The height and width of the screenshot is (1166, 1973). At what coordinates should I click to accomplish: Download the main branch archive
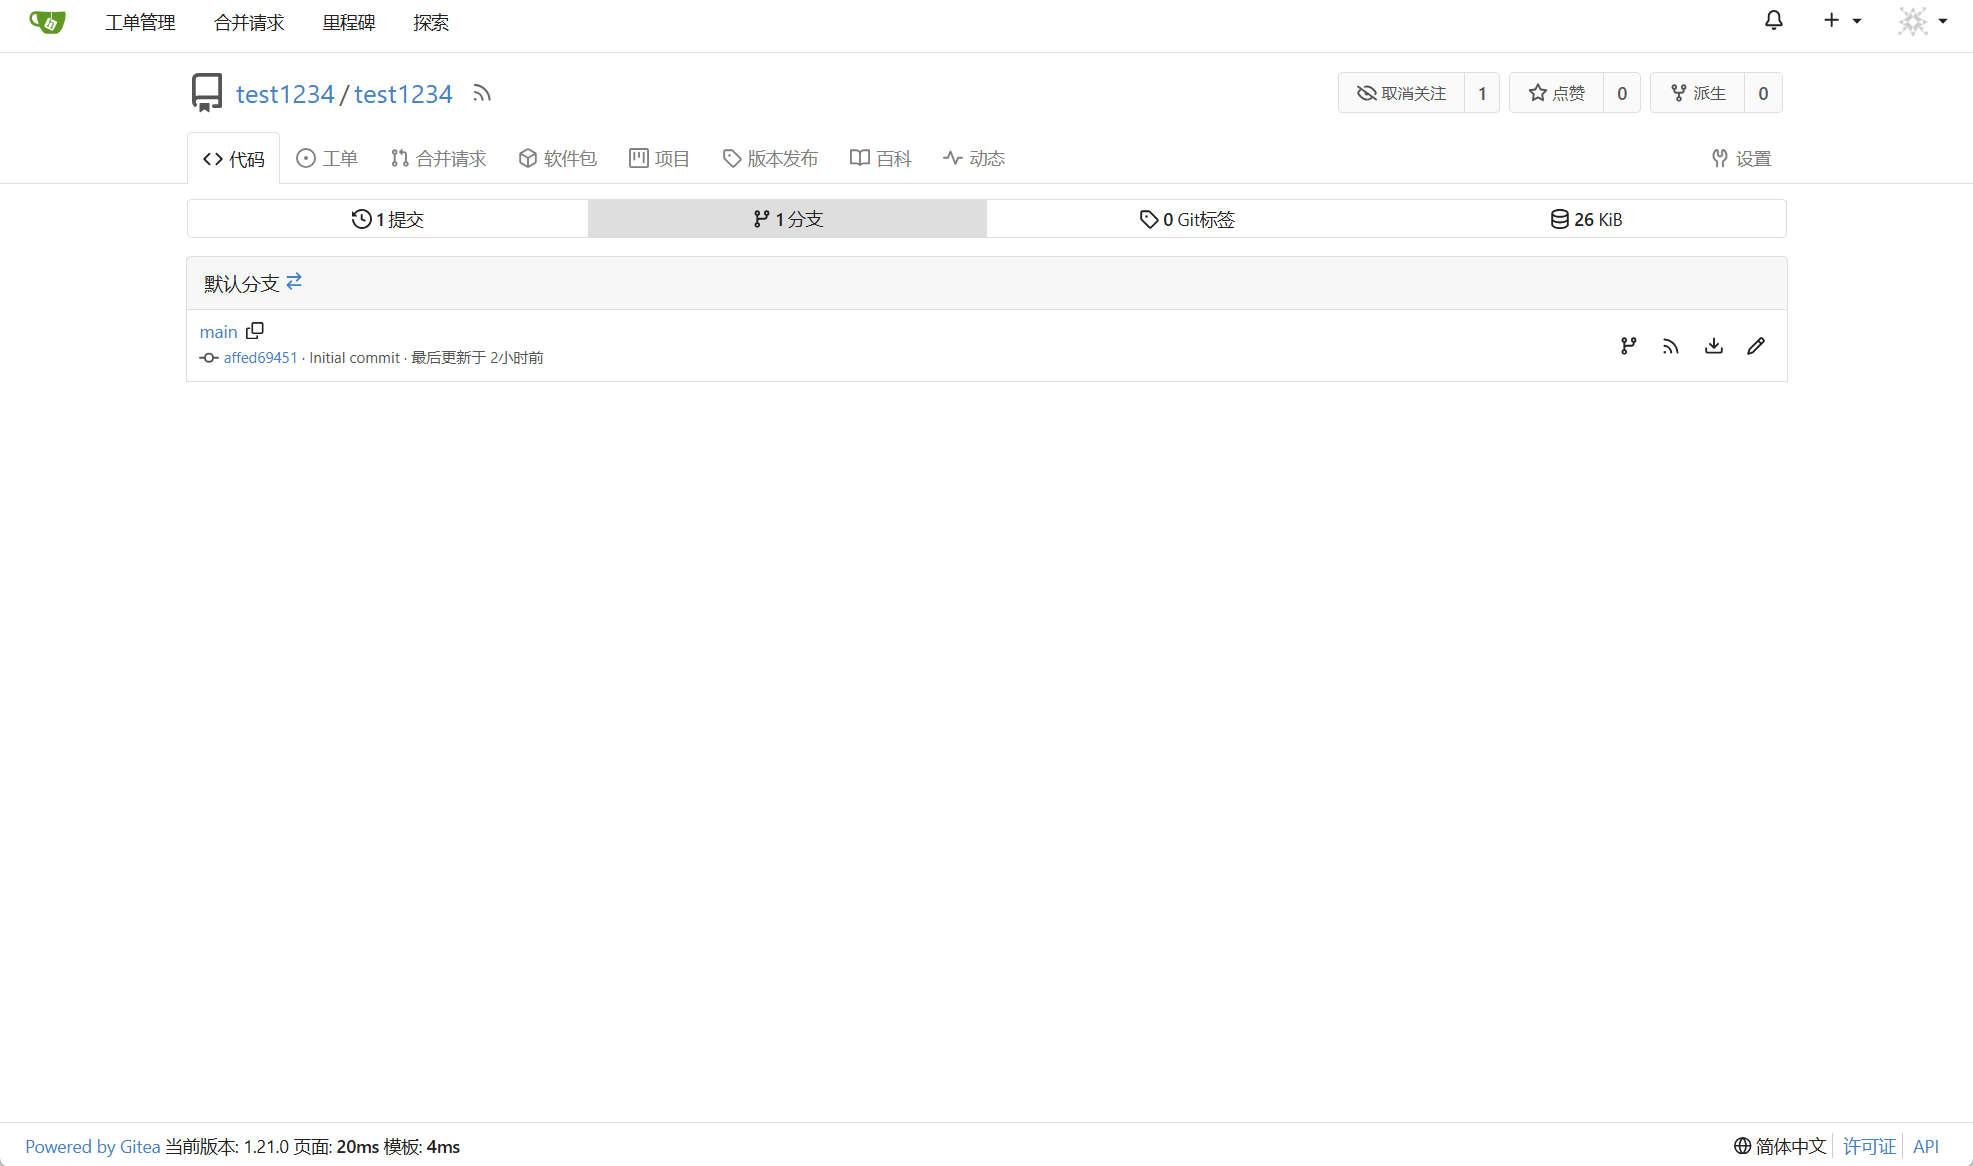point(1713,346)
